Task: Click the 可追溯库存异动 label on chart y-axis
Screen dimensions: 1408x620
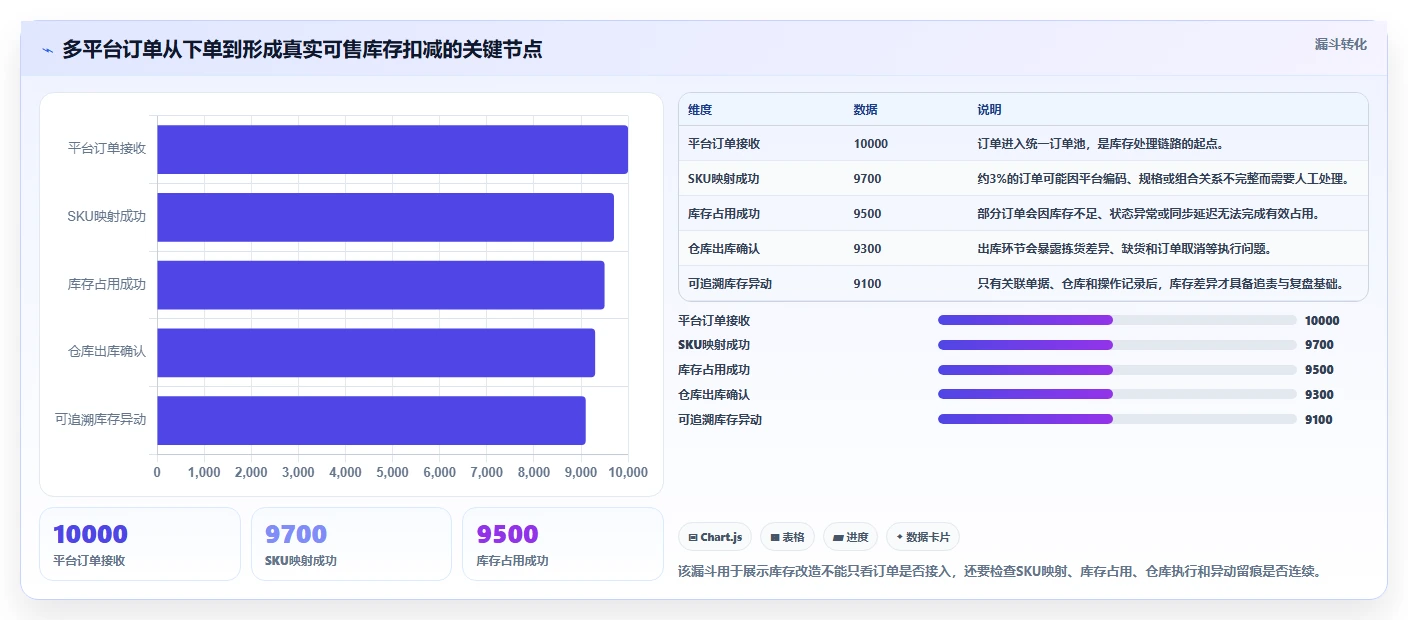Action: pos(101,420)
